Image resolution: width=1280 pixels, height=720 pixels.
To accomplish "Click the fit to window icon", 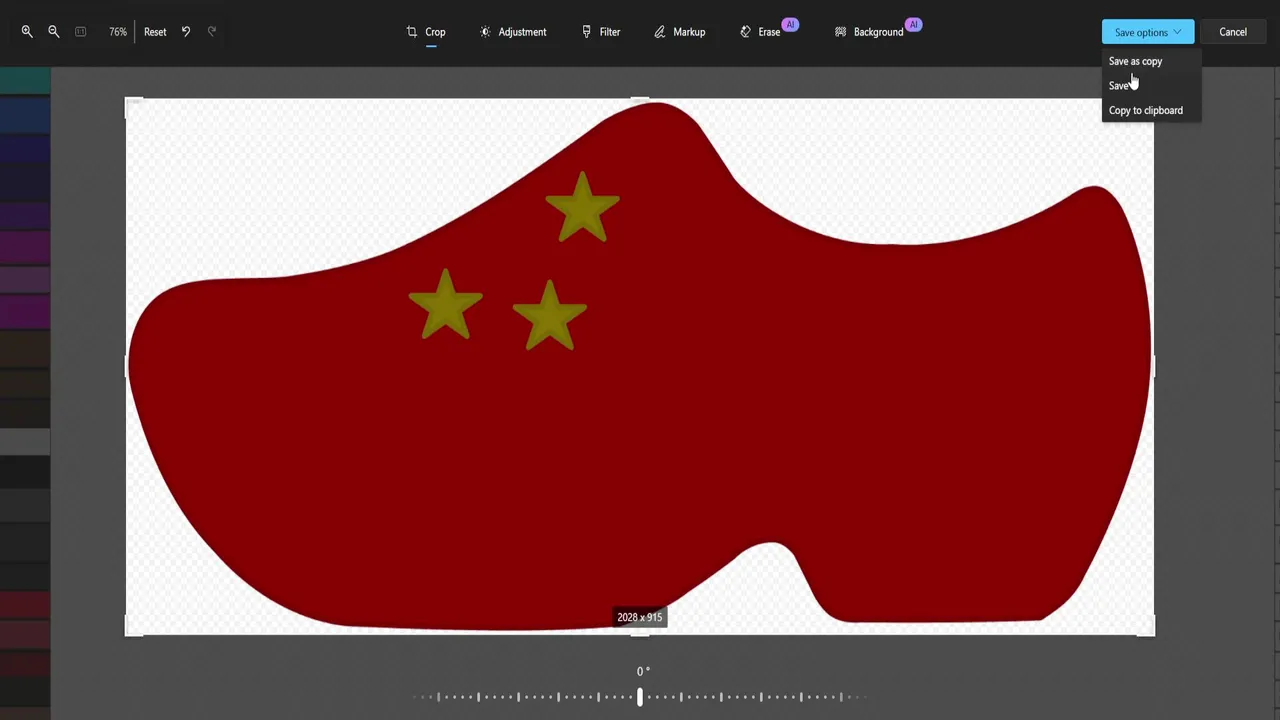I will coord(81,32).
